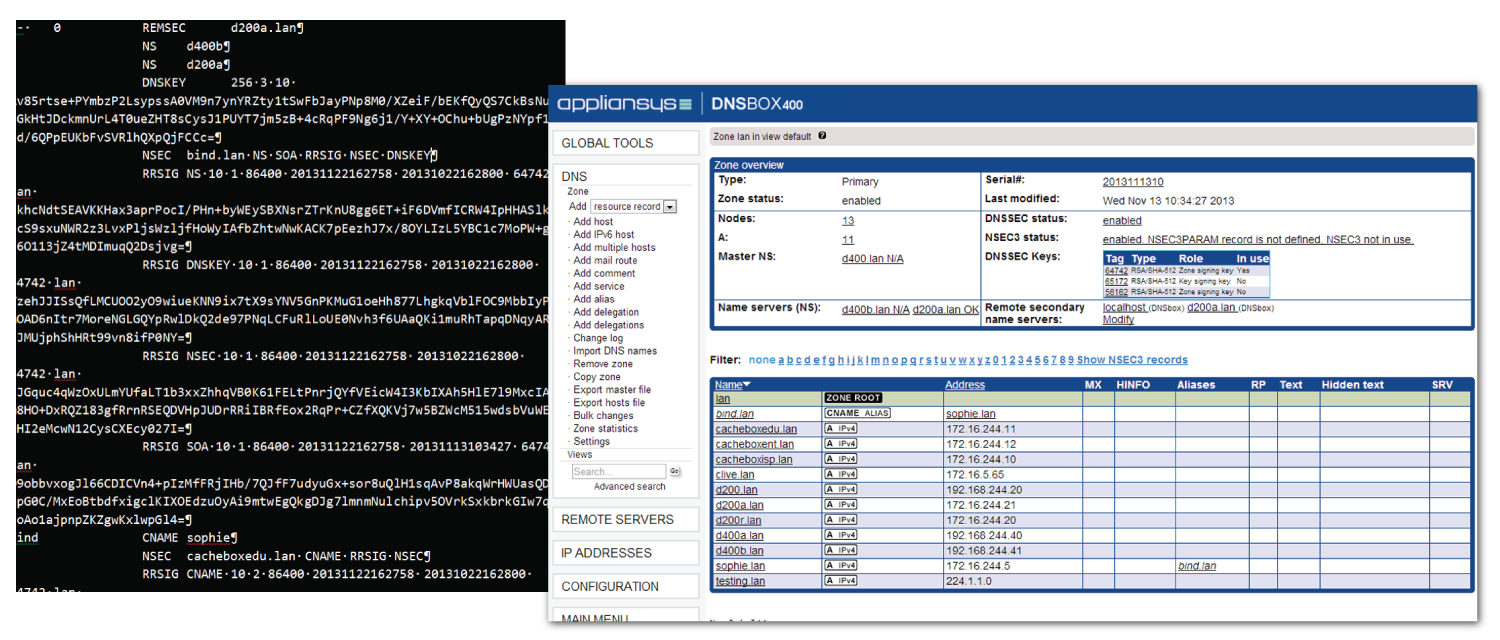This screenshot has height=640, width=1500.
Task: Click name server d200a.lan OK link
Action: (946, 310)
